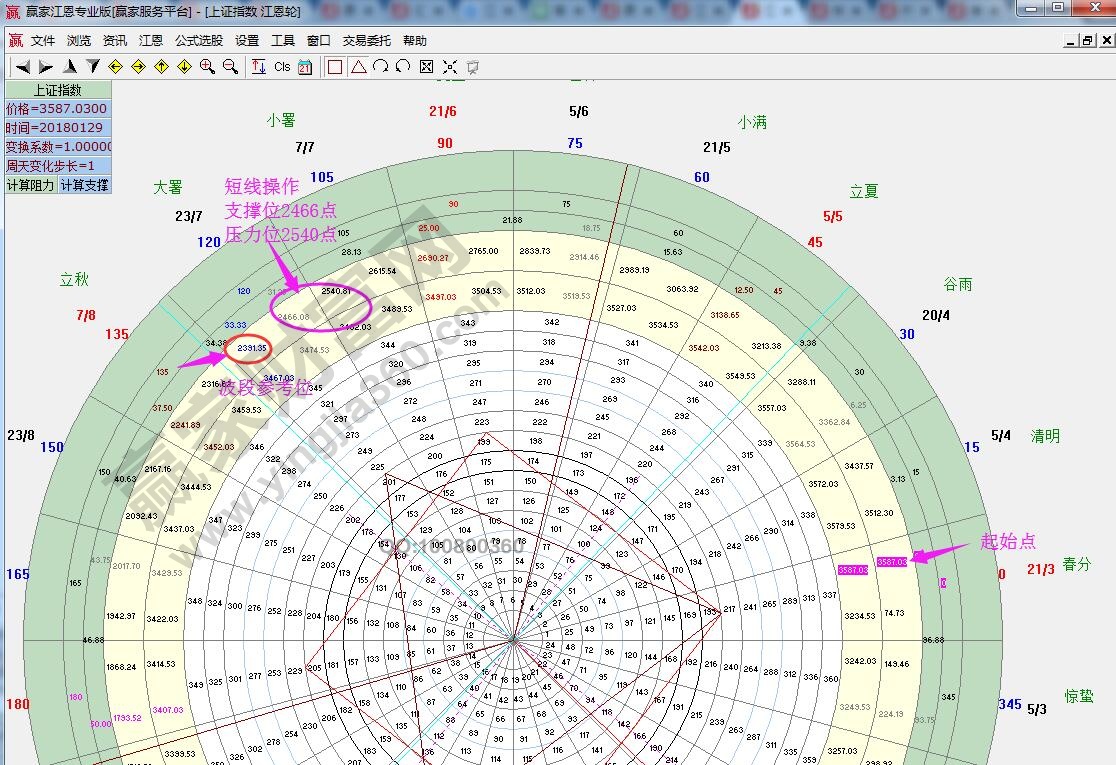Click the yellow diamond down-arrow icon
The height and width of the screenshot is (765, 1116).
click(x=184, y=67)
